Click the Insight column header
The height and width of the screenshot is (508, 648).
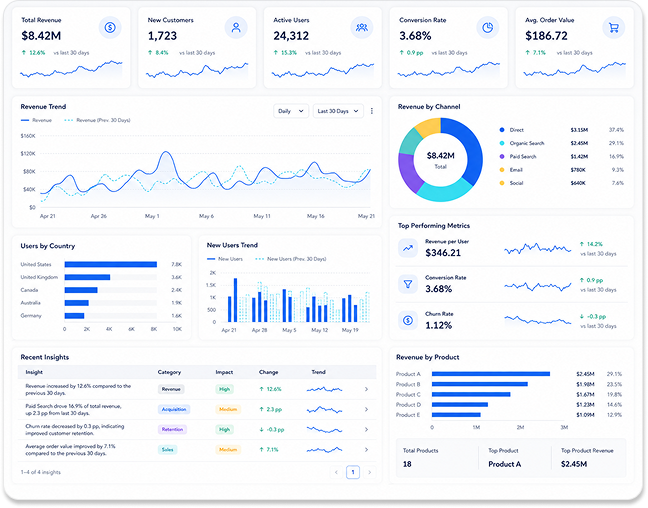click(x=34, y=372)
